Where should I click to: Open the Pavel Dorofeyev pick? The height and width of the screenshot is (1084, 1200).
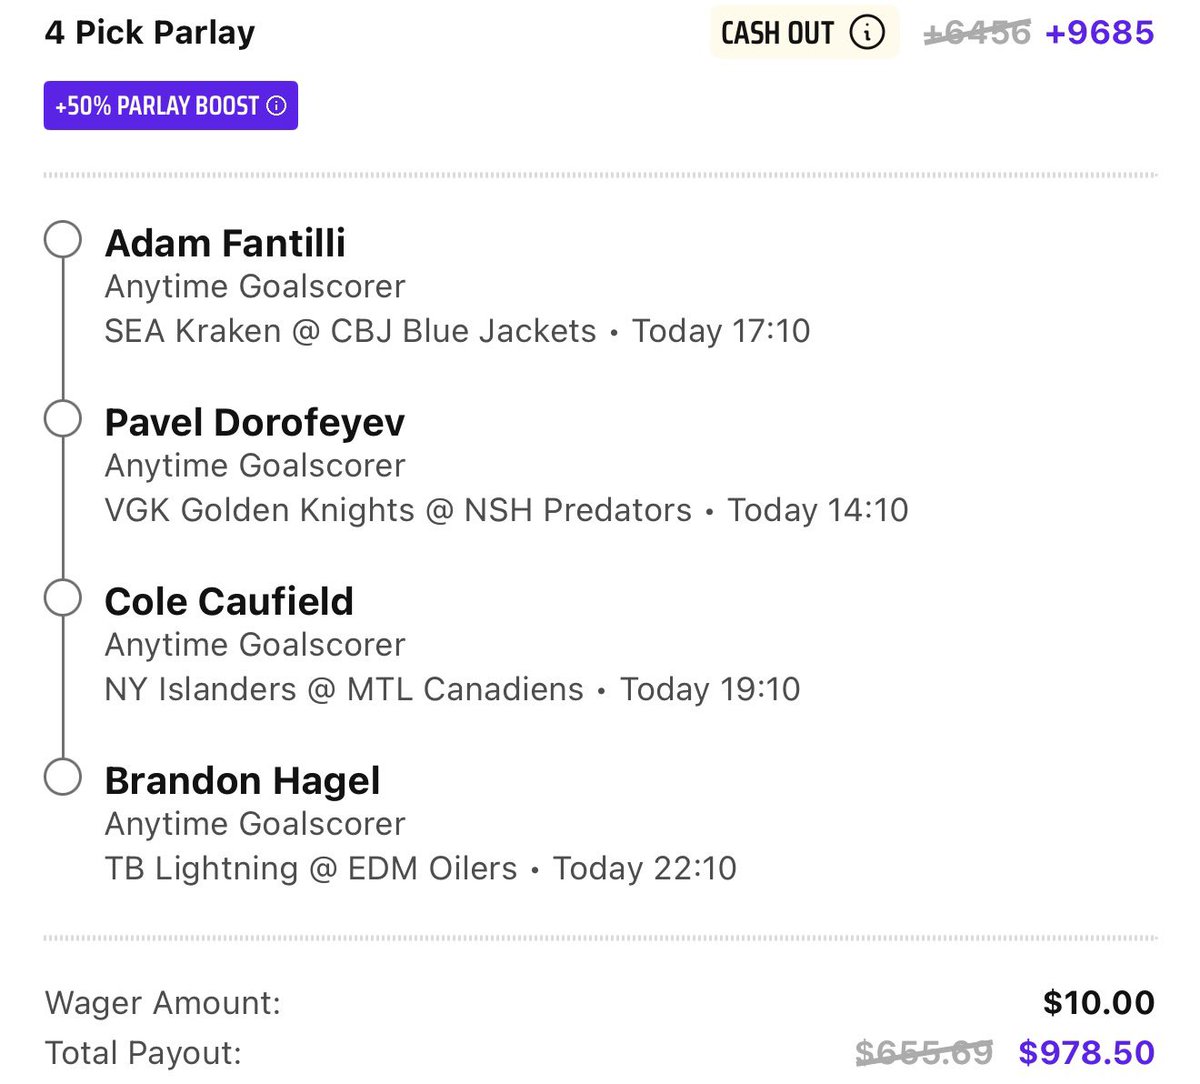(254, 422)
